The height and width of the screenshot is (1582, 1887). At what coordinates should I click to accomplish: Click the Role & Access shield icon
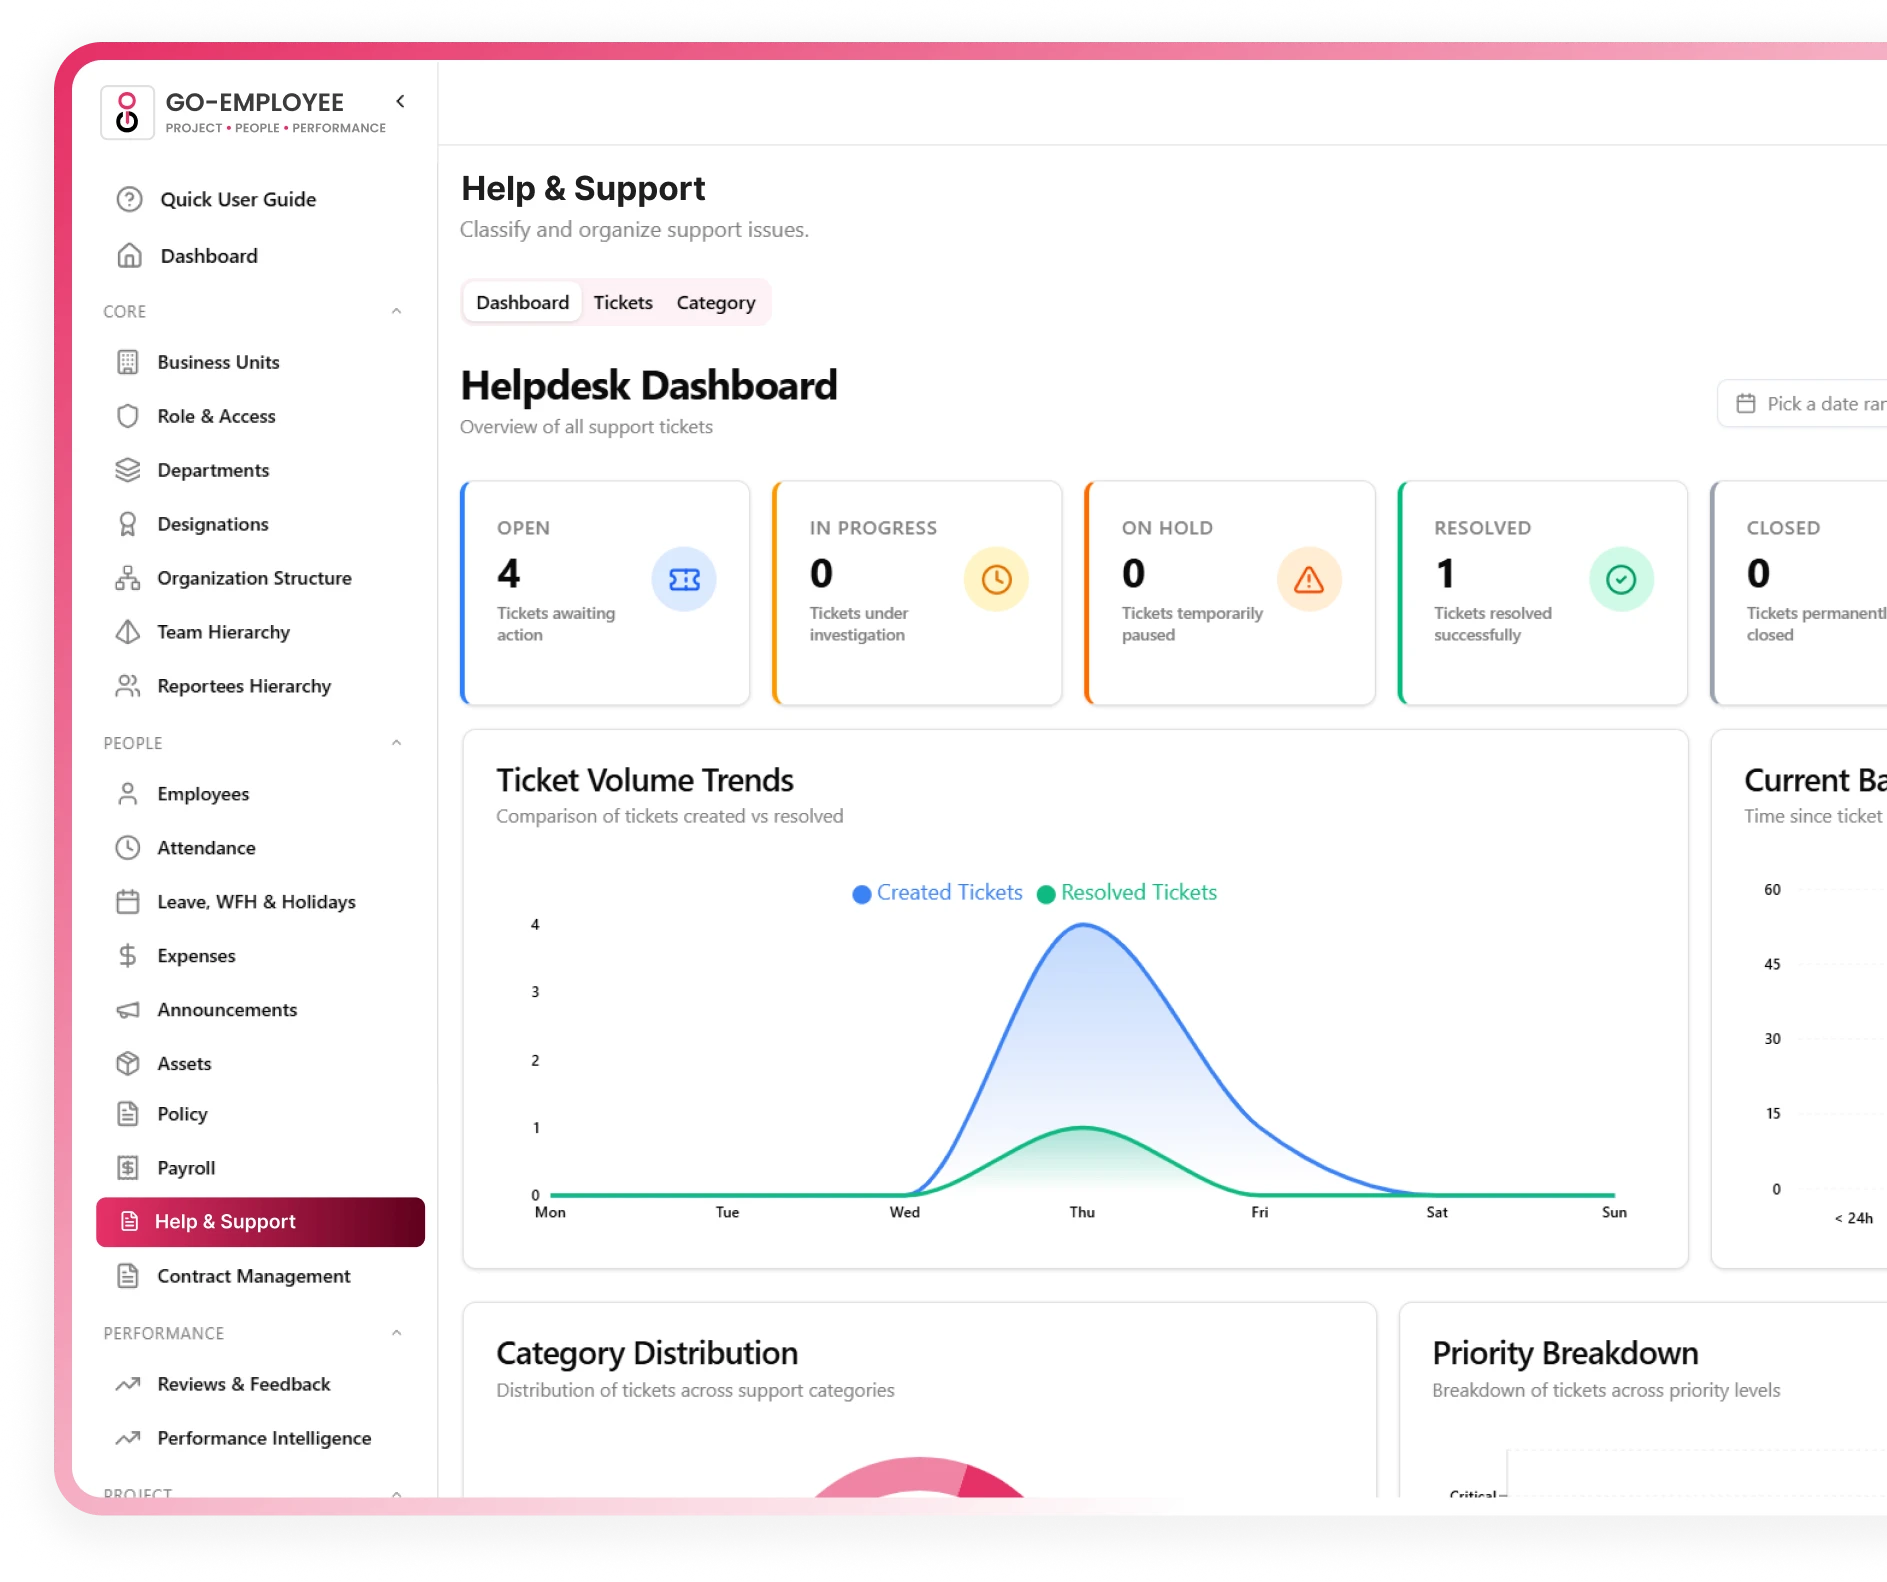tap(128, 416)
